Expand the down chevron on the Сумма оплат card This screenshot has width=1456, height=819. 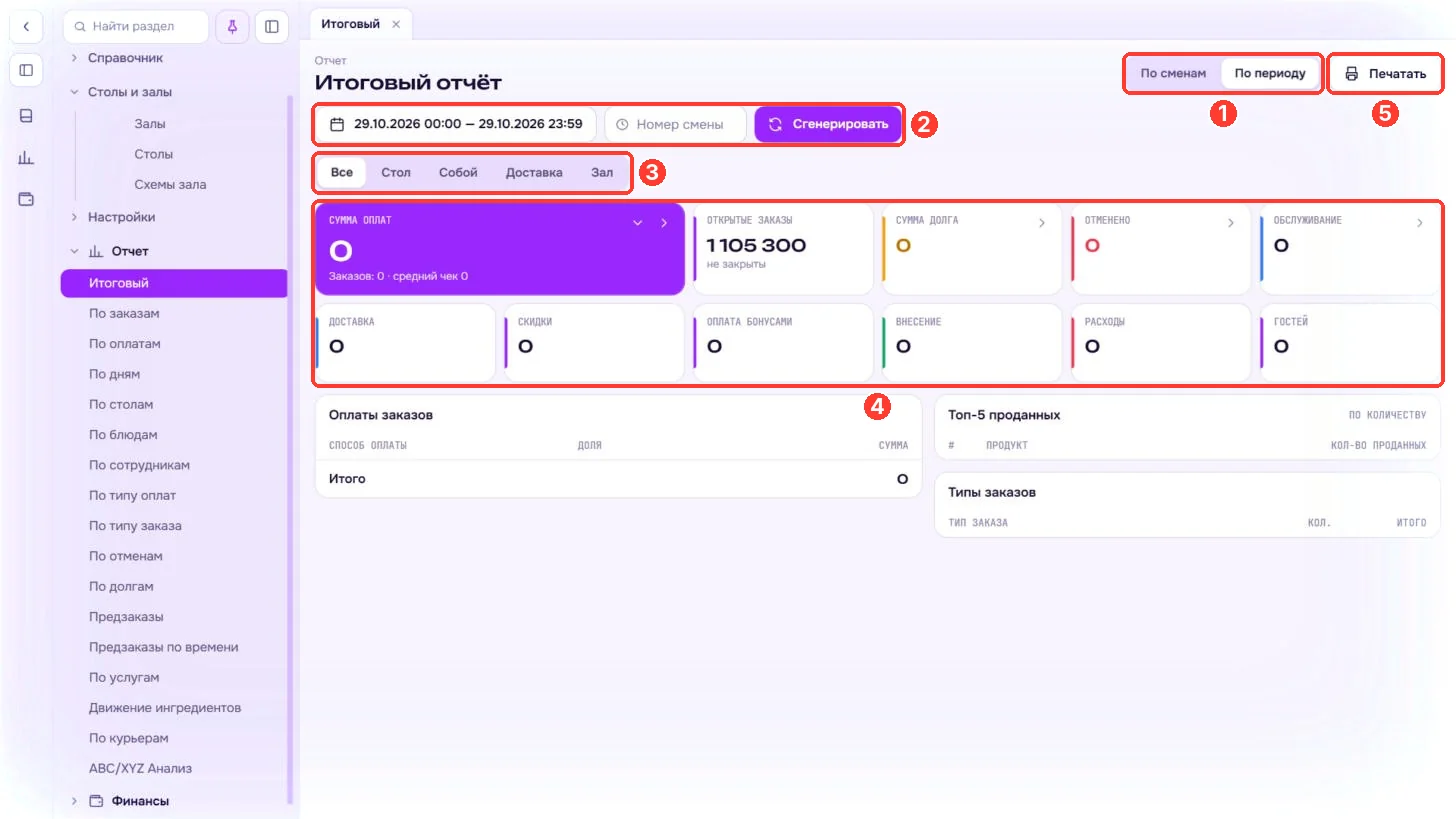[637, 223]
